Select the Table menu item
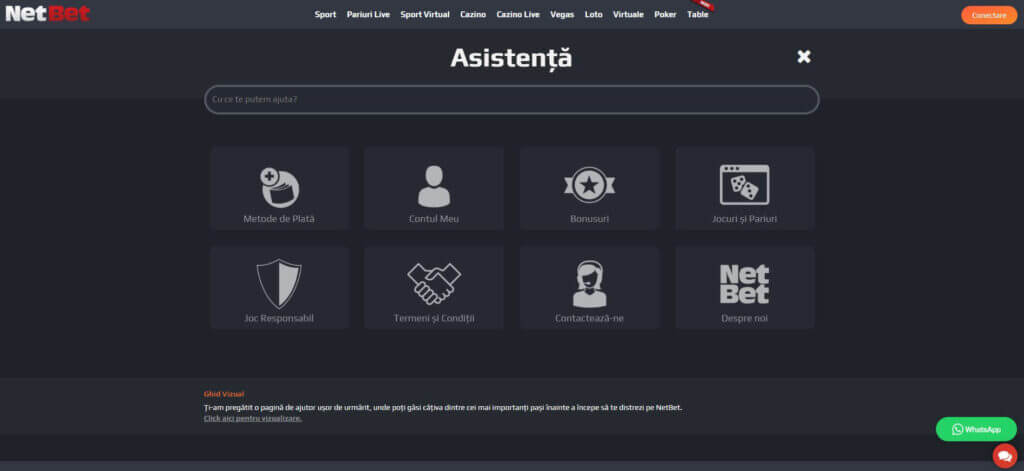 tap(697, 14)
